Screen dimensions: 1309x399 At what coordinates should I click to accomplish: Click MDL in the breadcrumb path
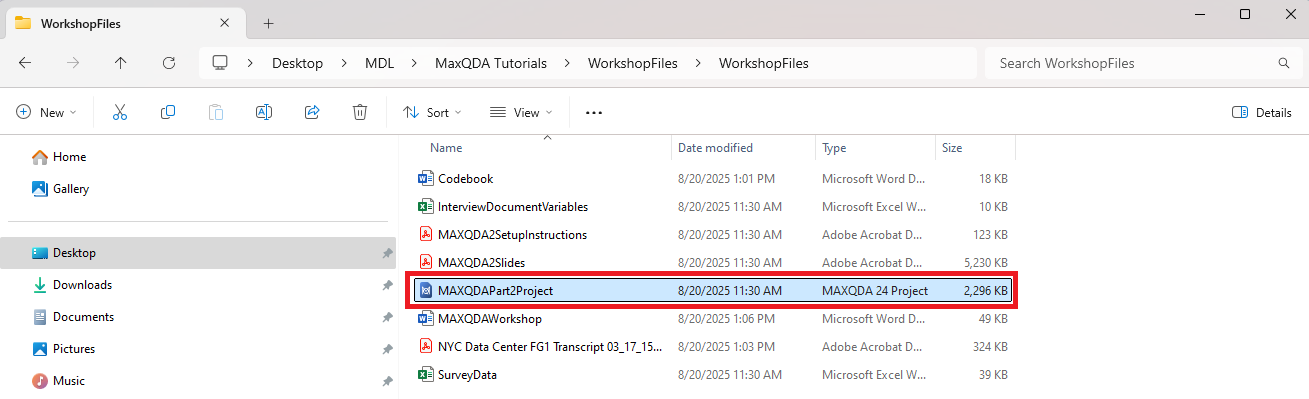(x=379, y=63)
